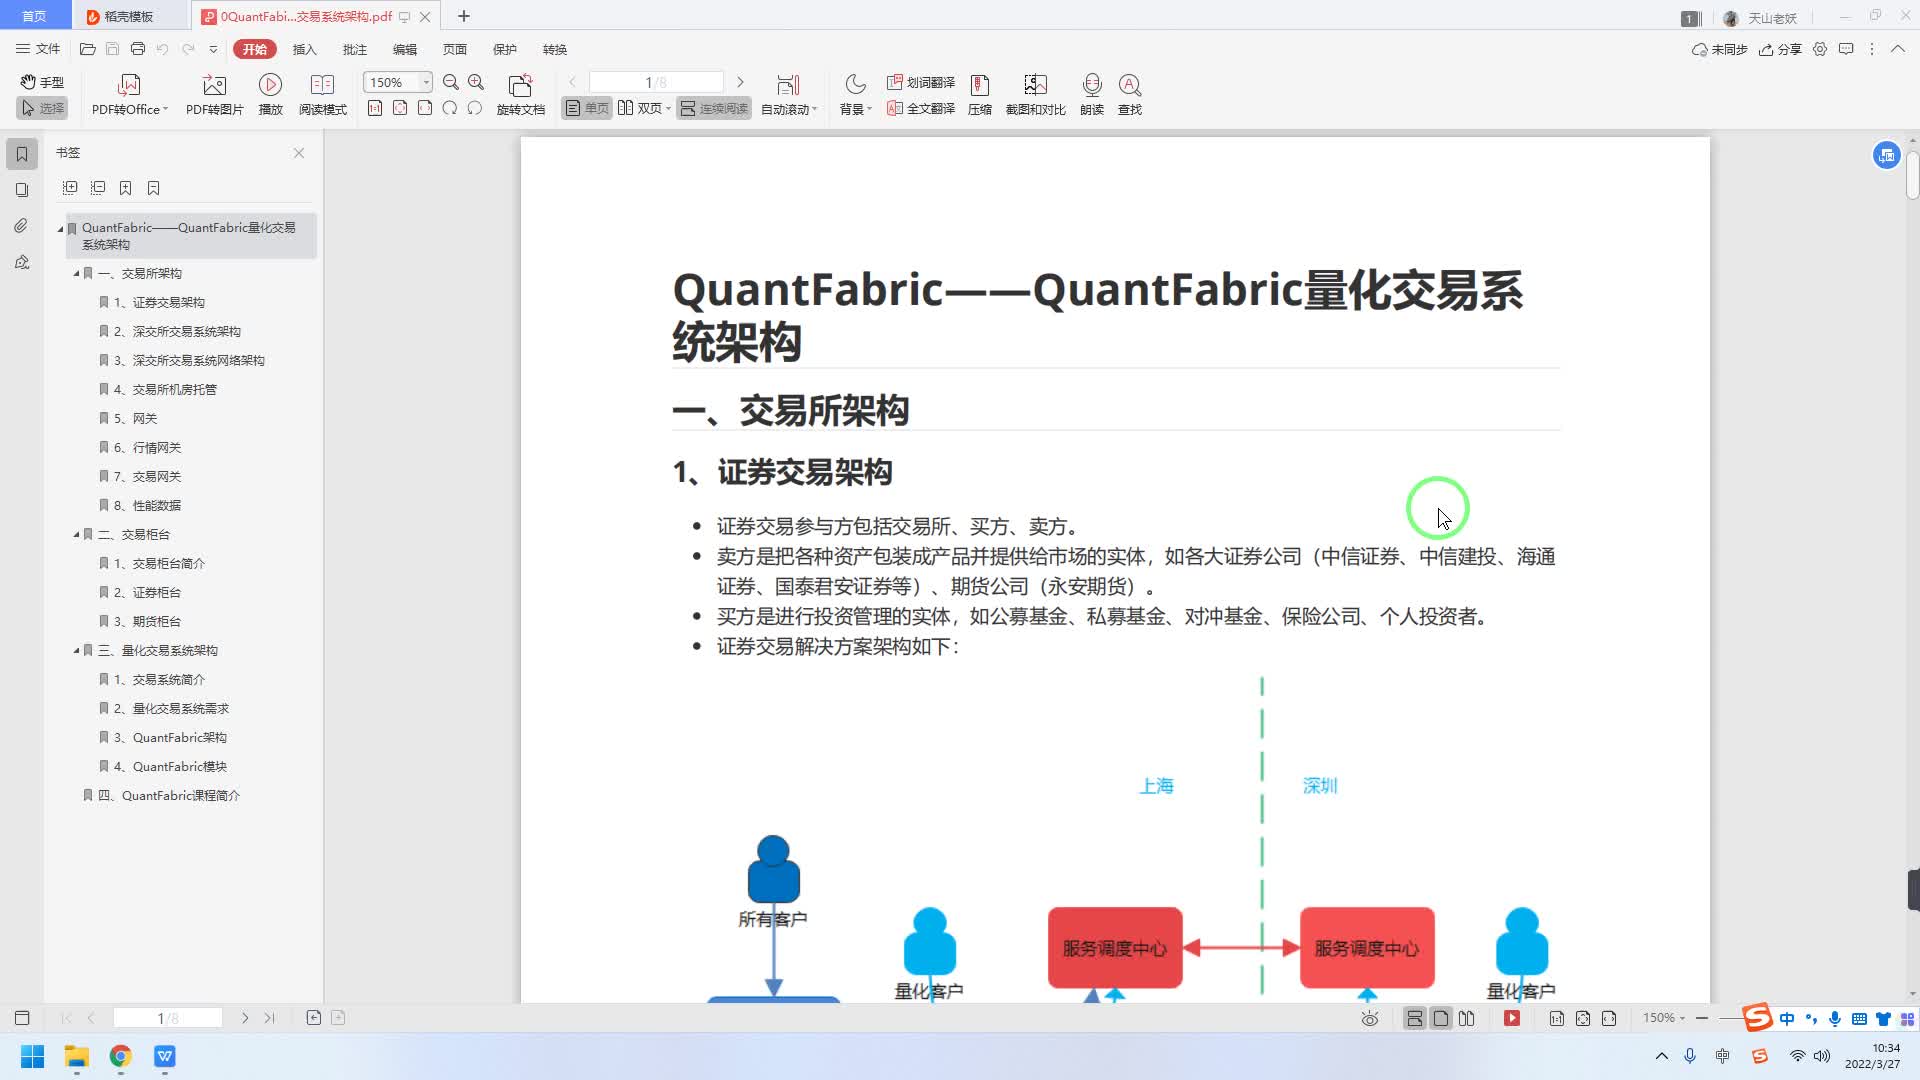Image resolution: width=1920 pixels, height=1080 pixels.
Task: Click the 朗读 read aloud icon
Action: tap(1091, 85)
